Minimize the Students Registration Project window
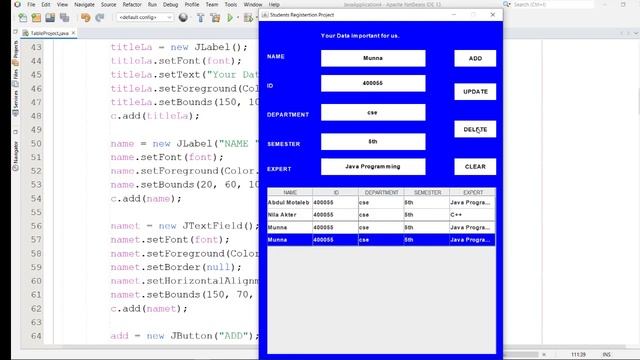The height and width of the screenshot is (360, 640). [x=453, y=15]
